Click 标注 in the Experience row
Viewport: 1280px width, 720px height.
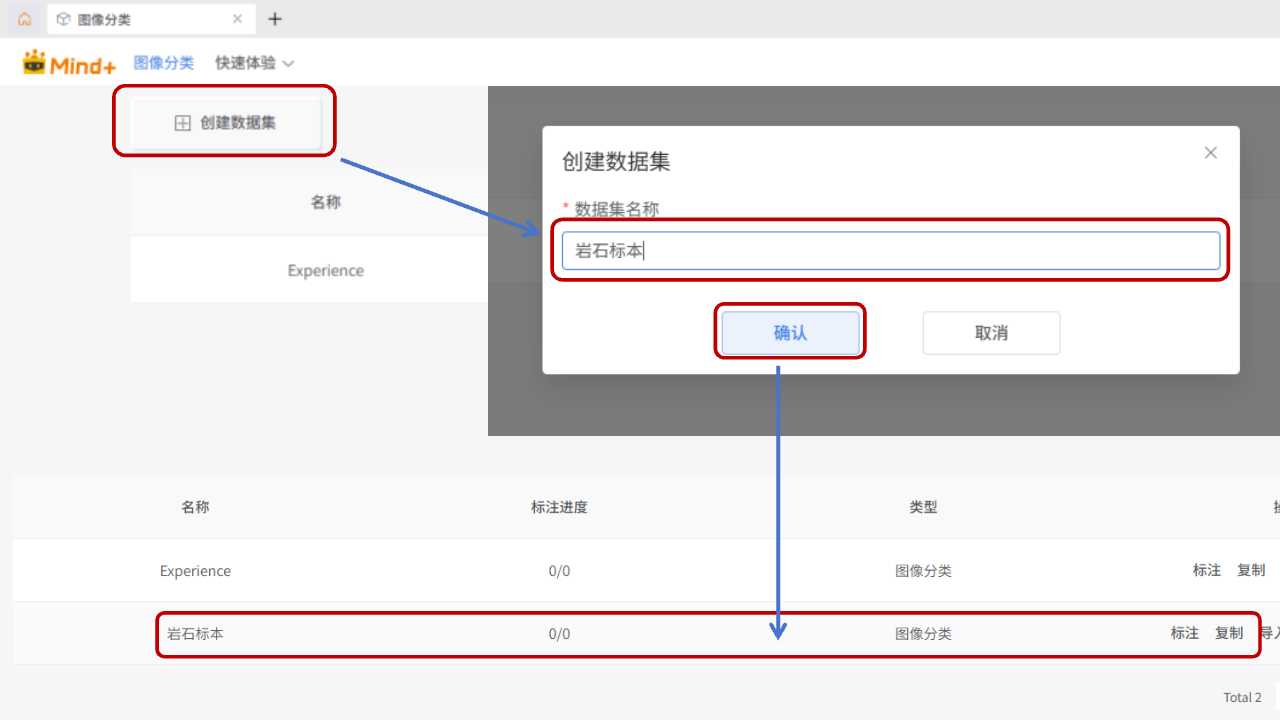(1206, 570)
